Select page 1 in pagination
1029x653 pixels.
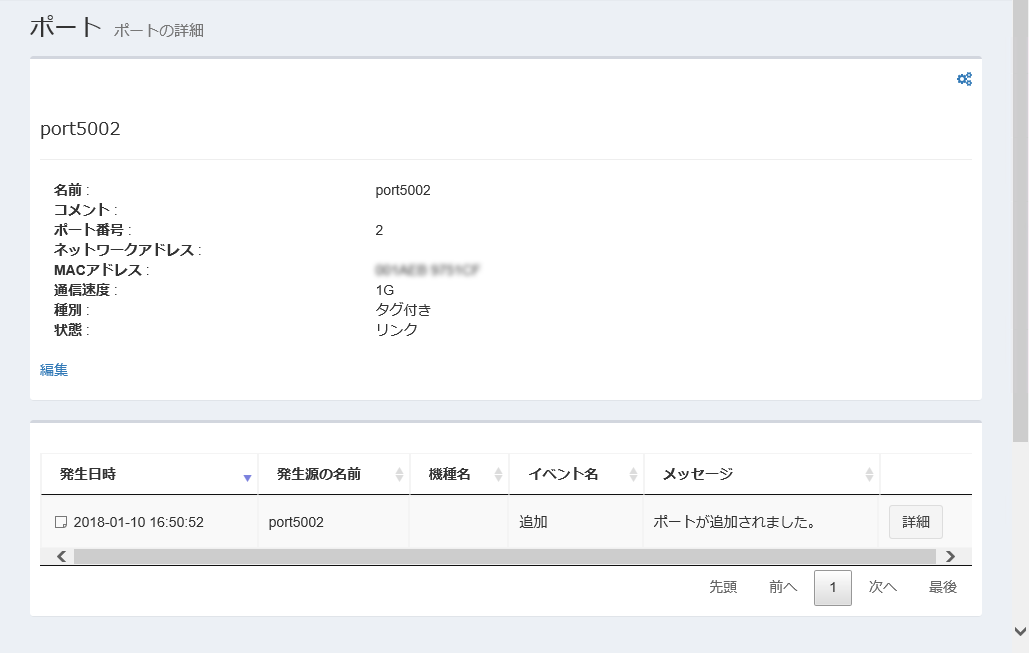(832, 588)
